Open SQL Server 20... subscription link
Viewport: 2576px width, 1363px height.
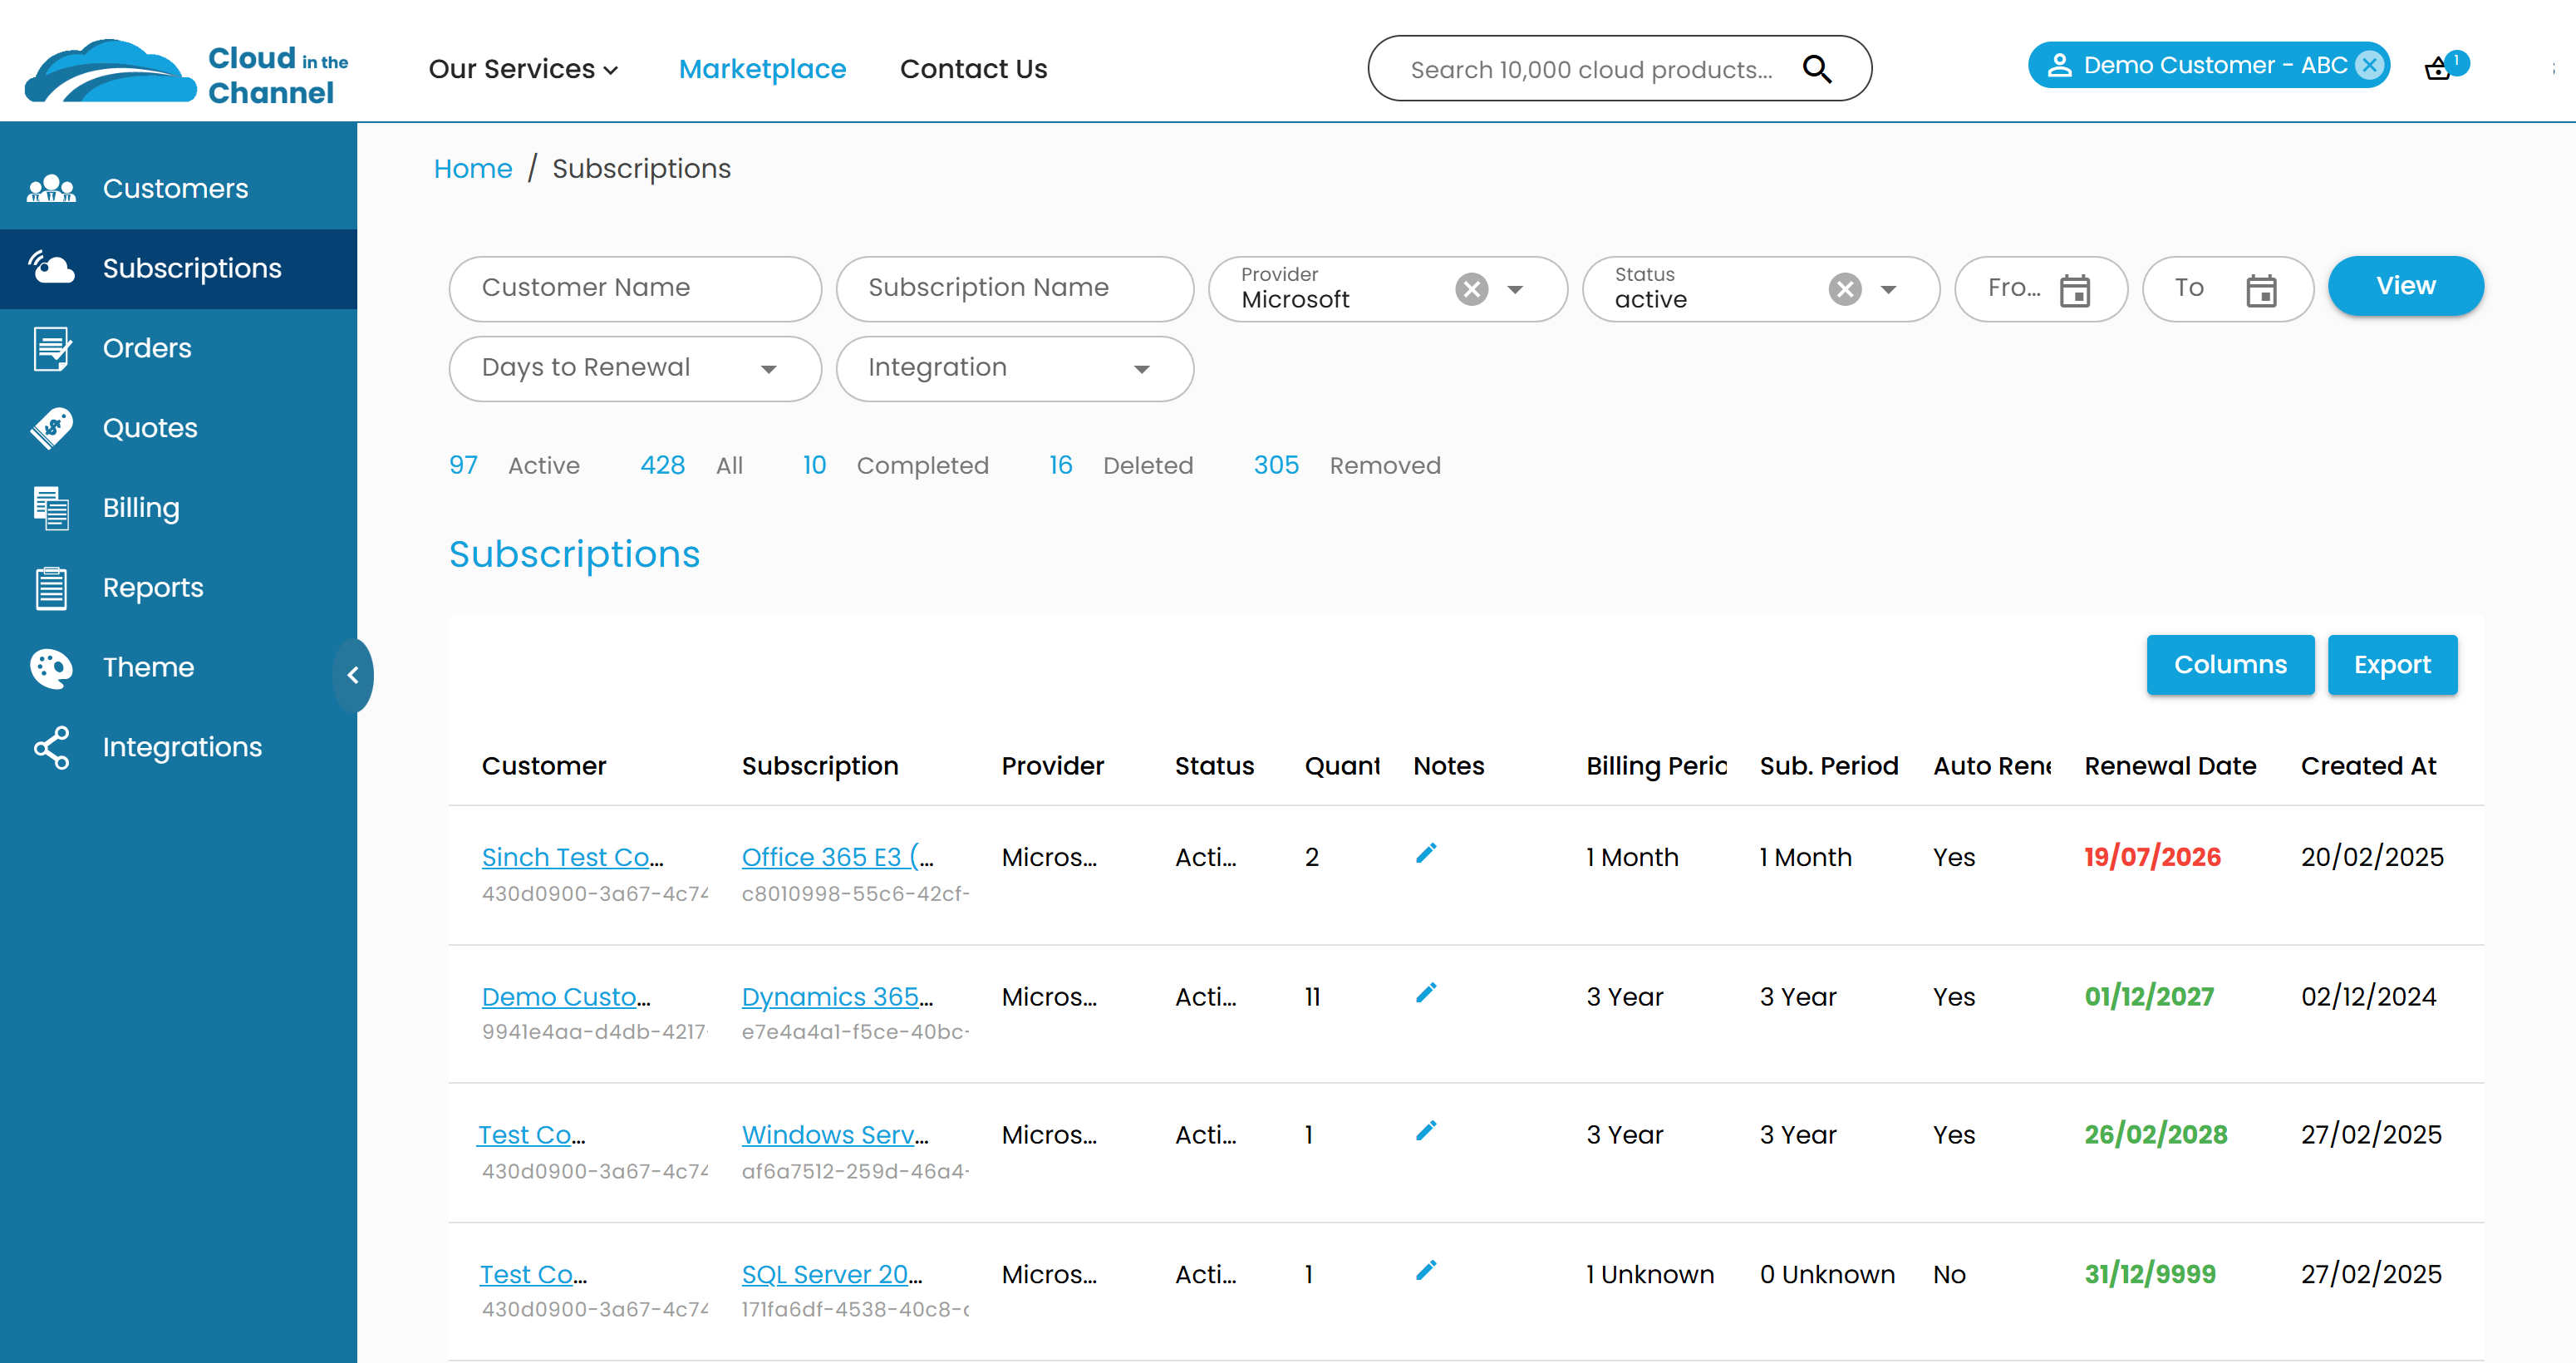pyautogui.click(x=832, y=1275)
